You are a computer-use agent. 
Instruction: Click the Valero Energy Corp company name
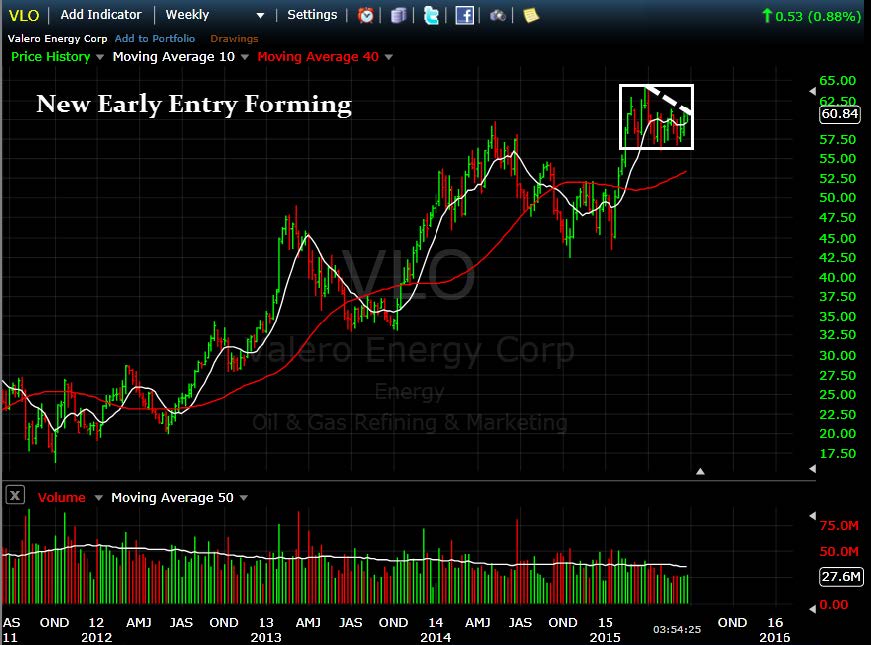click(57, 39)
